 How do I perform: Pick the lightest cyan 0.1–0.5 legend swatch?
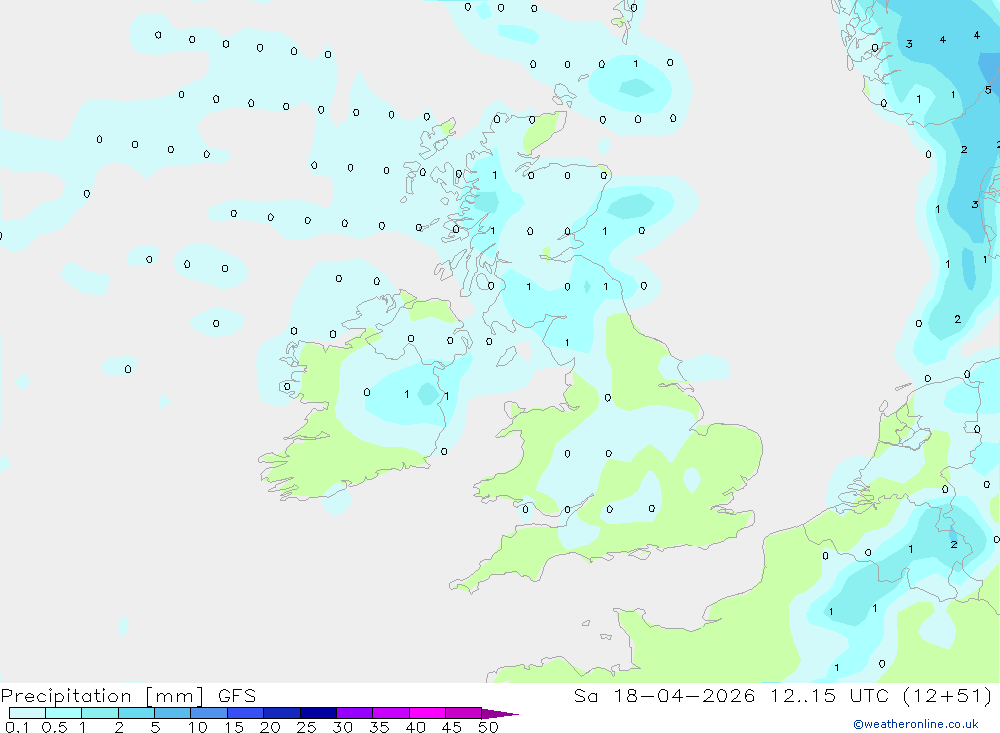point(27,713)
